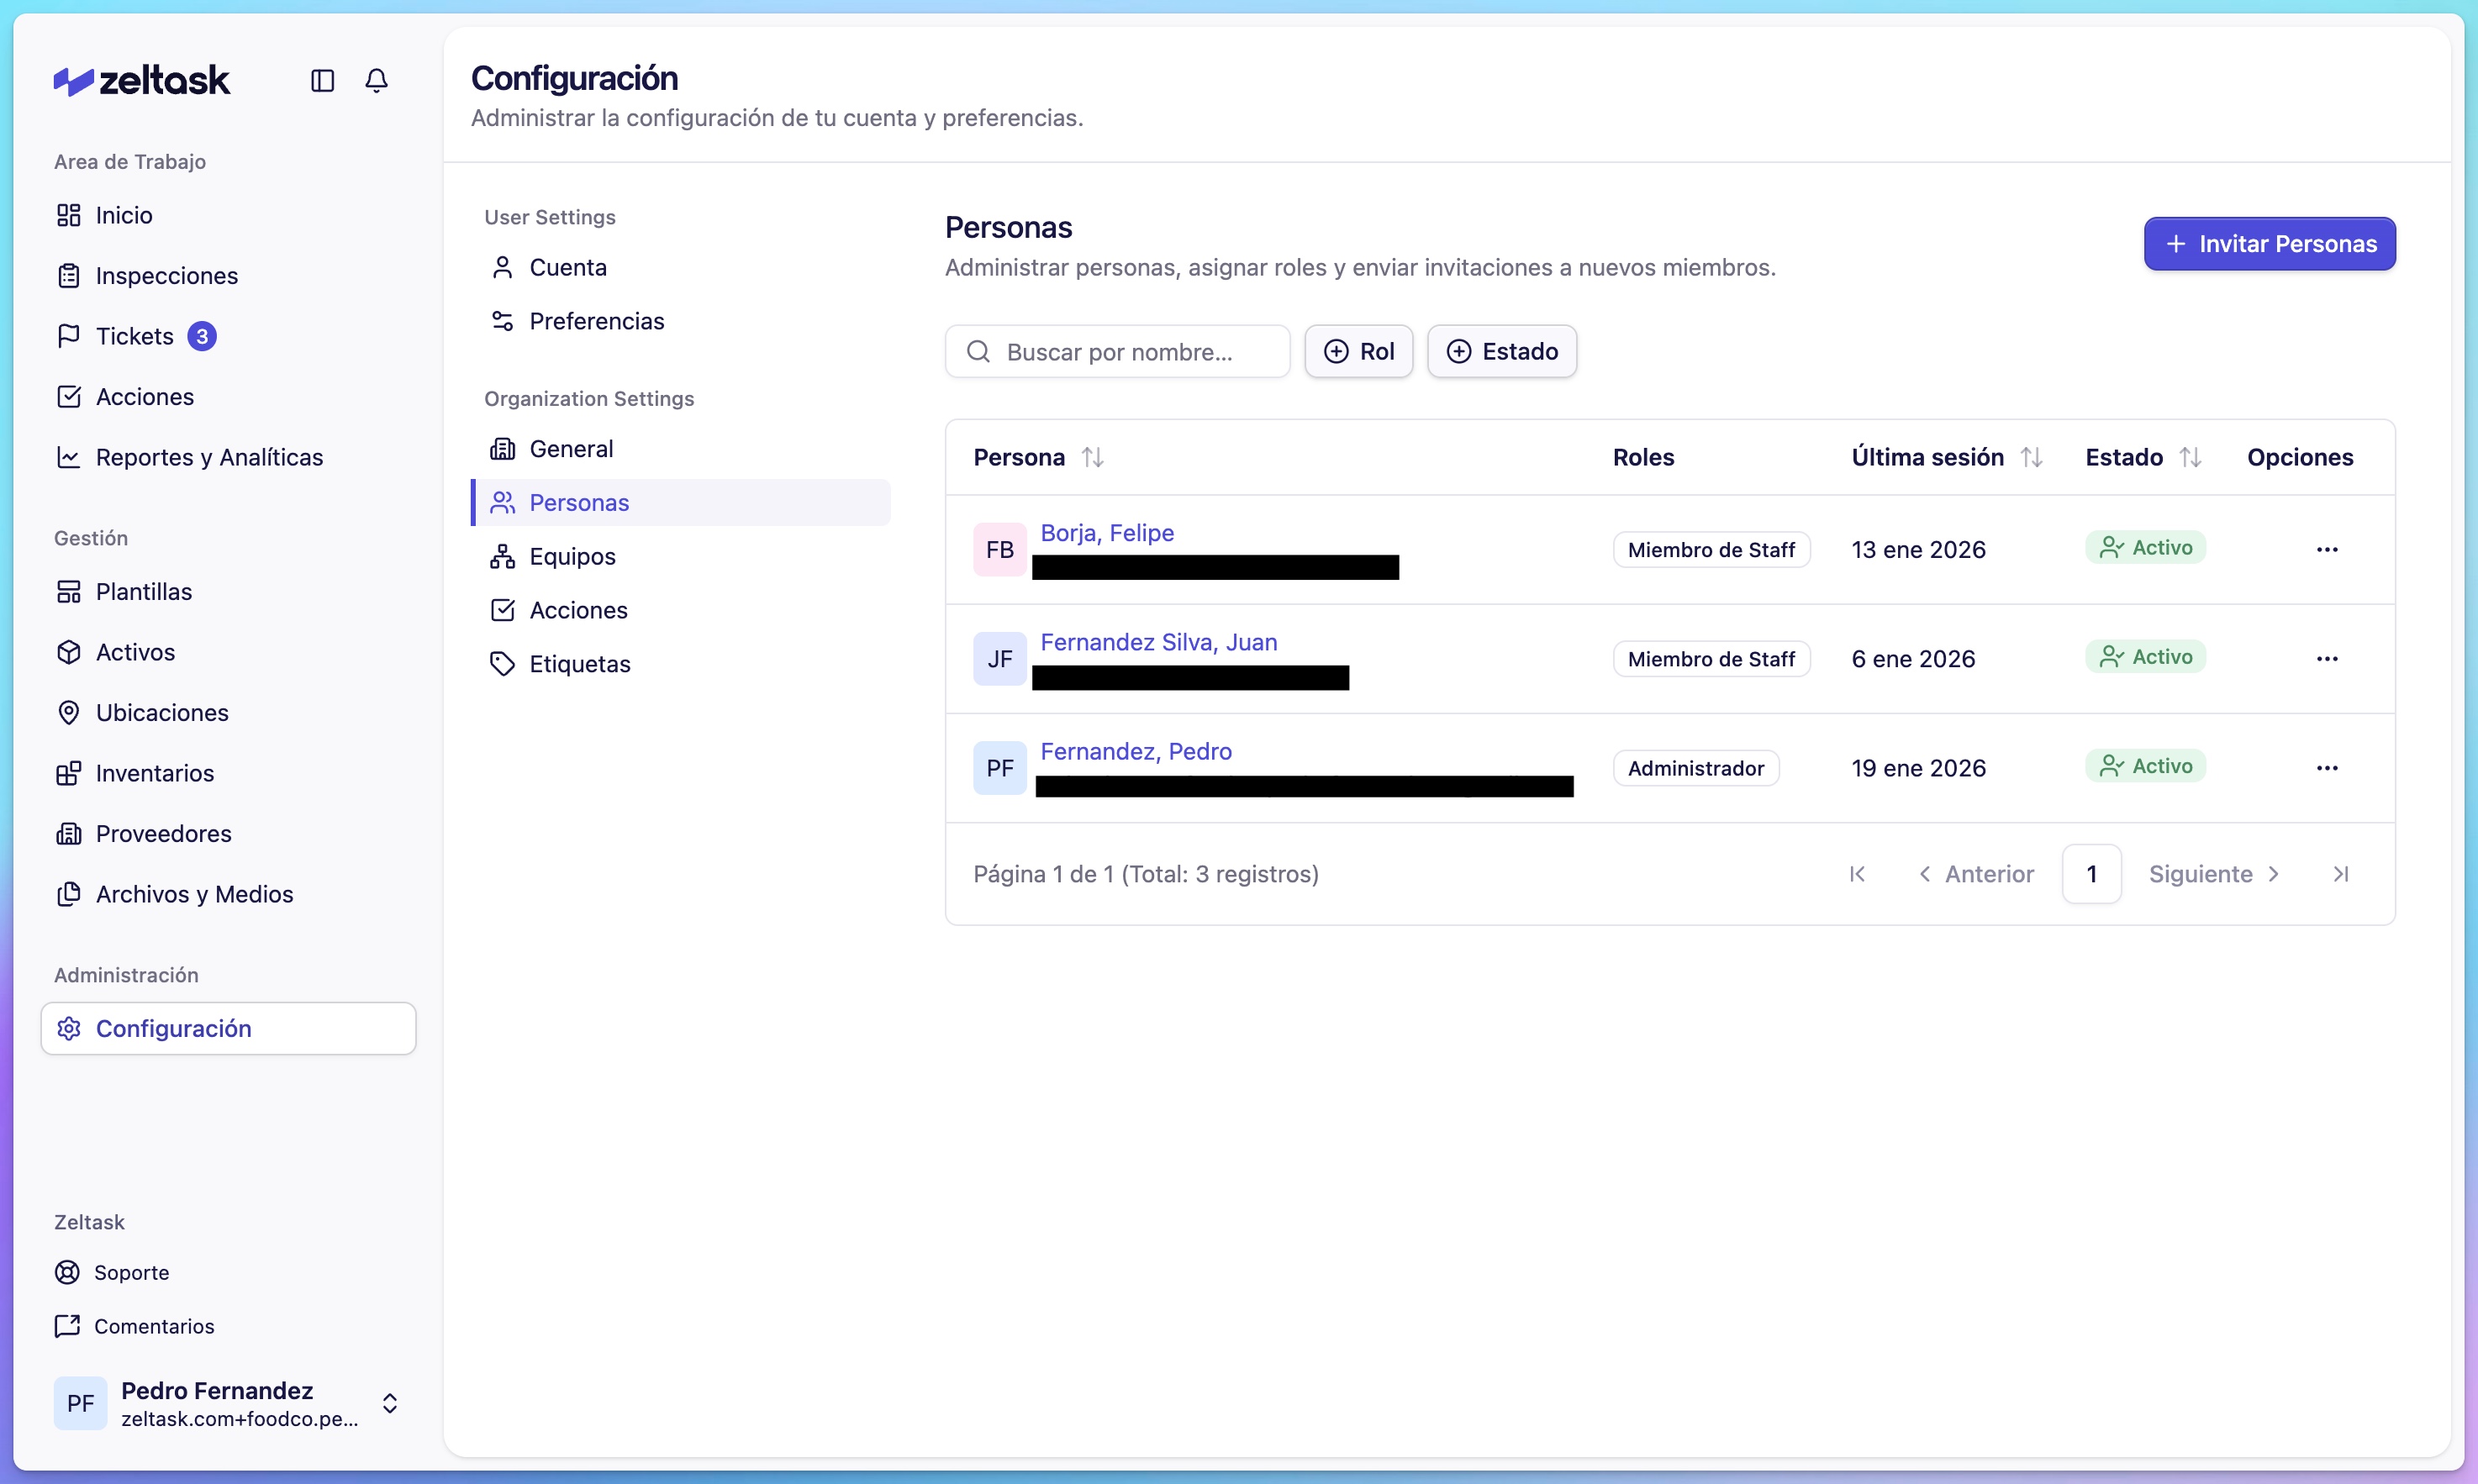The height and width of the screenshot is (1484, 2478).
Task: Click the Tickets badge showing 3
Action: [202, 336]
